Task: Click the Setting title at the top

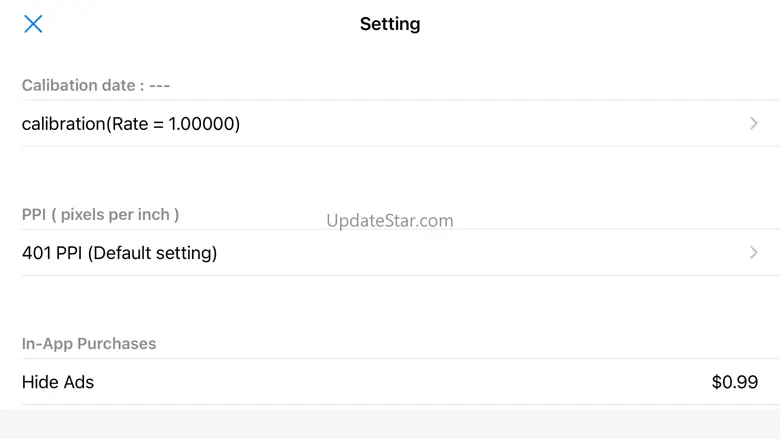Action: pyautogui.click(x=390, y=24)
